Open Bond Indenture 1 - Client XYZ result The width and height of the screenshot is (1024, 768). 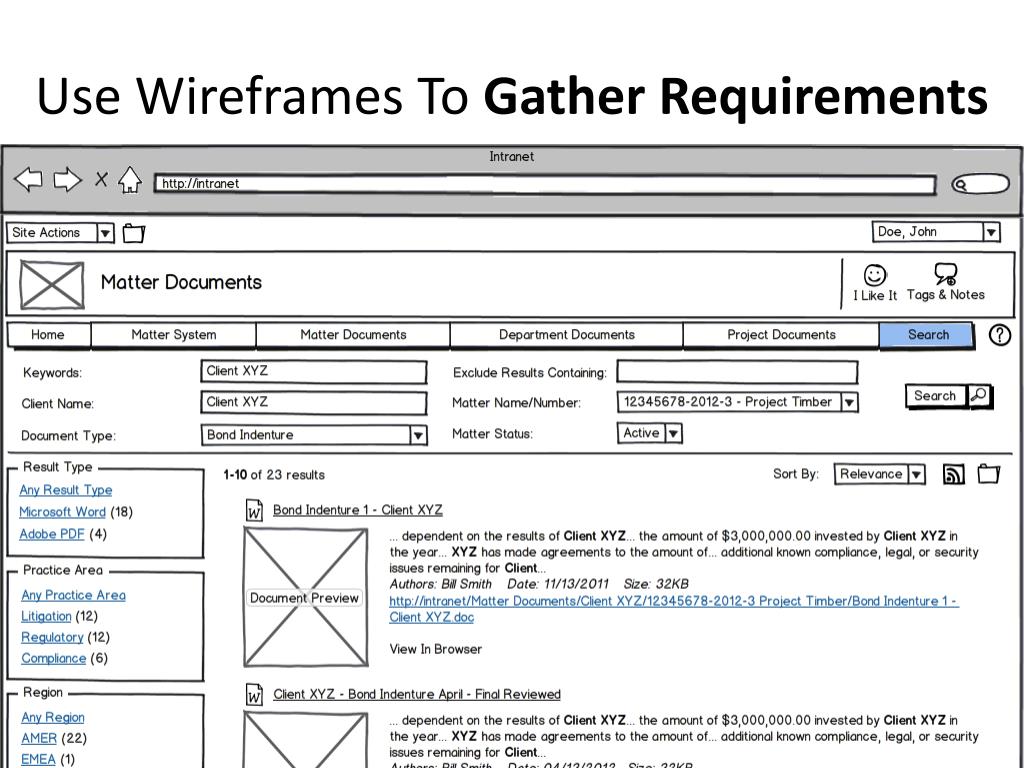[358, 510]
